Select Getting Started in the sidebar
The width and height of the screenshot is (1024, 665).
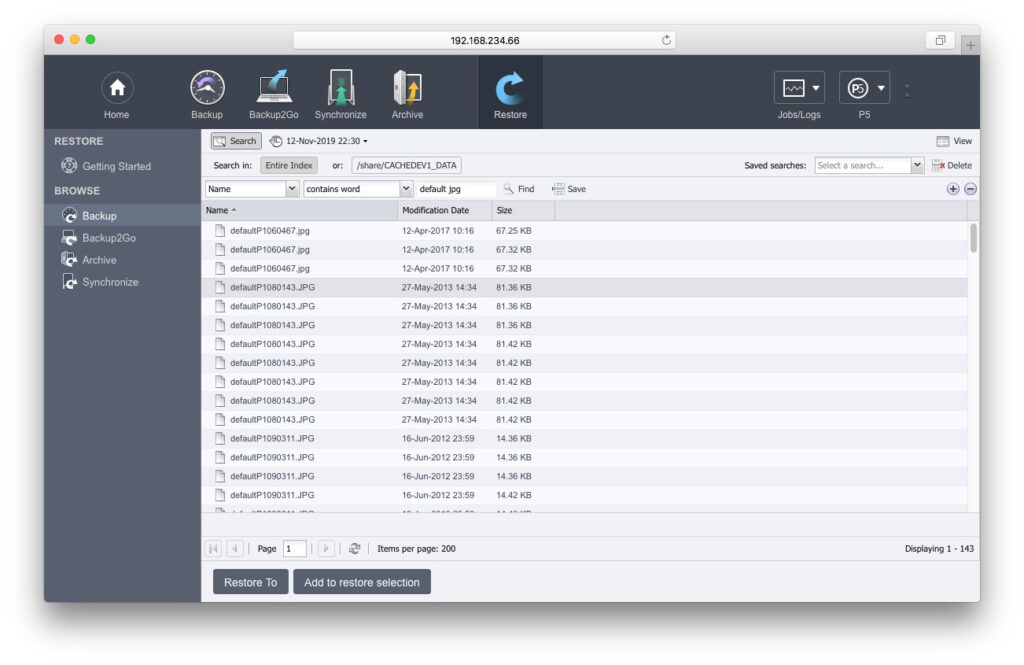(x=116, y=166)
